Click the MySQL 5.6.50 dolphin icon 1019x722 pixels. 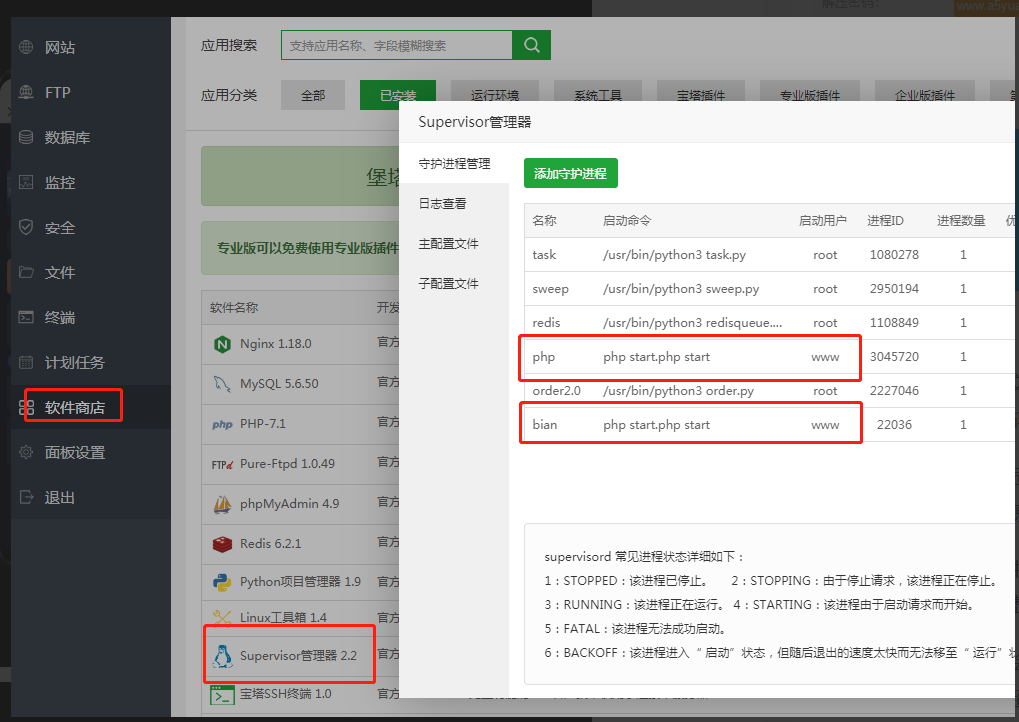[x=222, y=384]
